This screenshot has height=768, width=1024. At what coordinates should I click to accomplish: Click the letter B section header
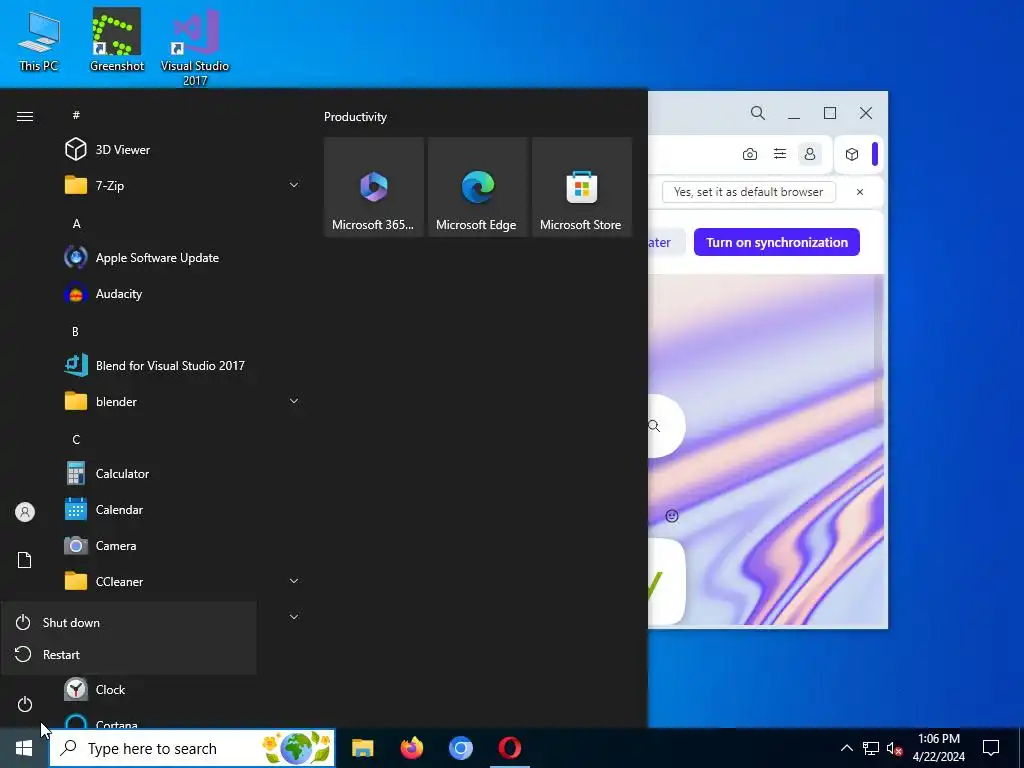75,331
